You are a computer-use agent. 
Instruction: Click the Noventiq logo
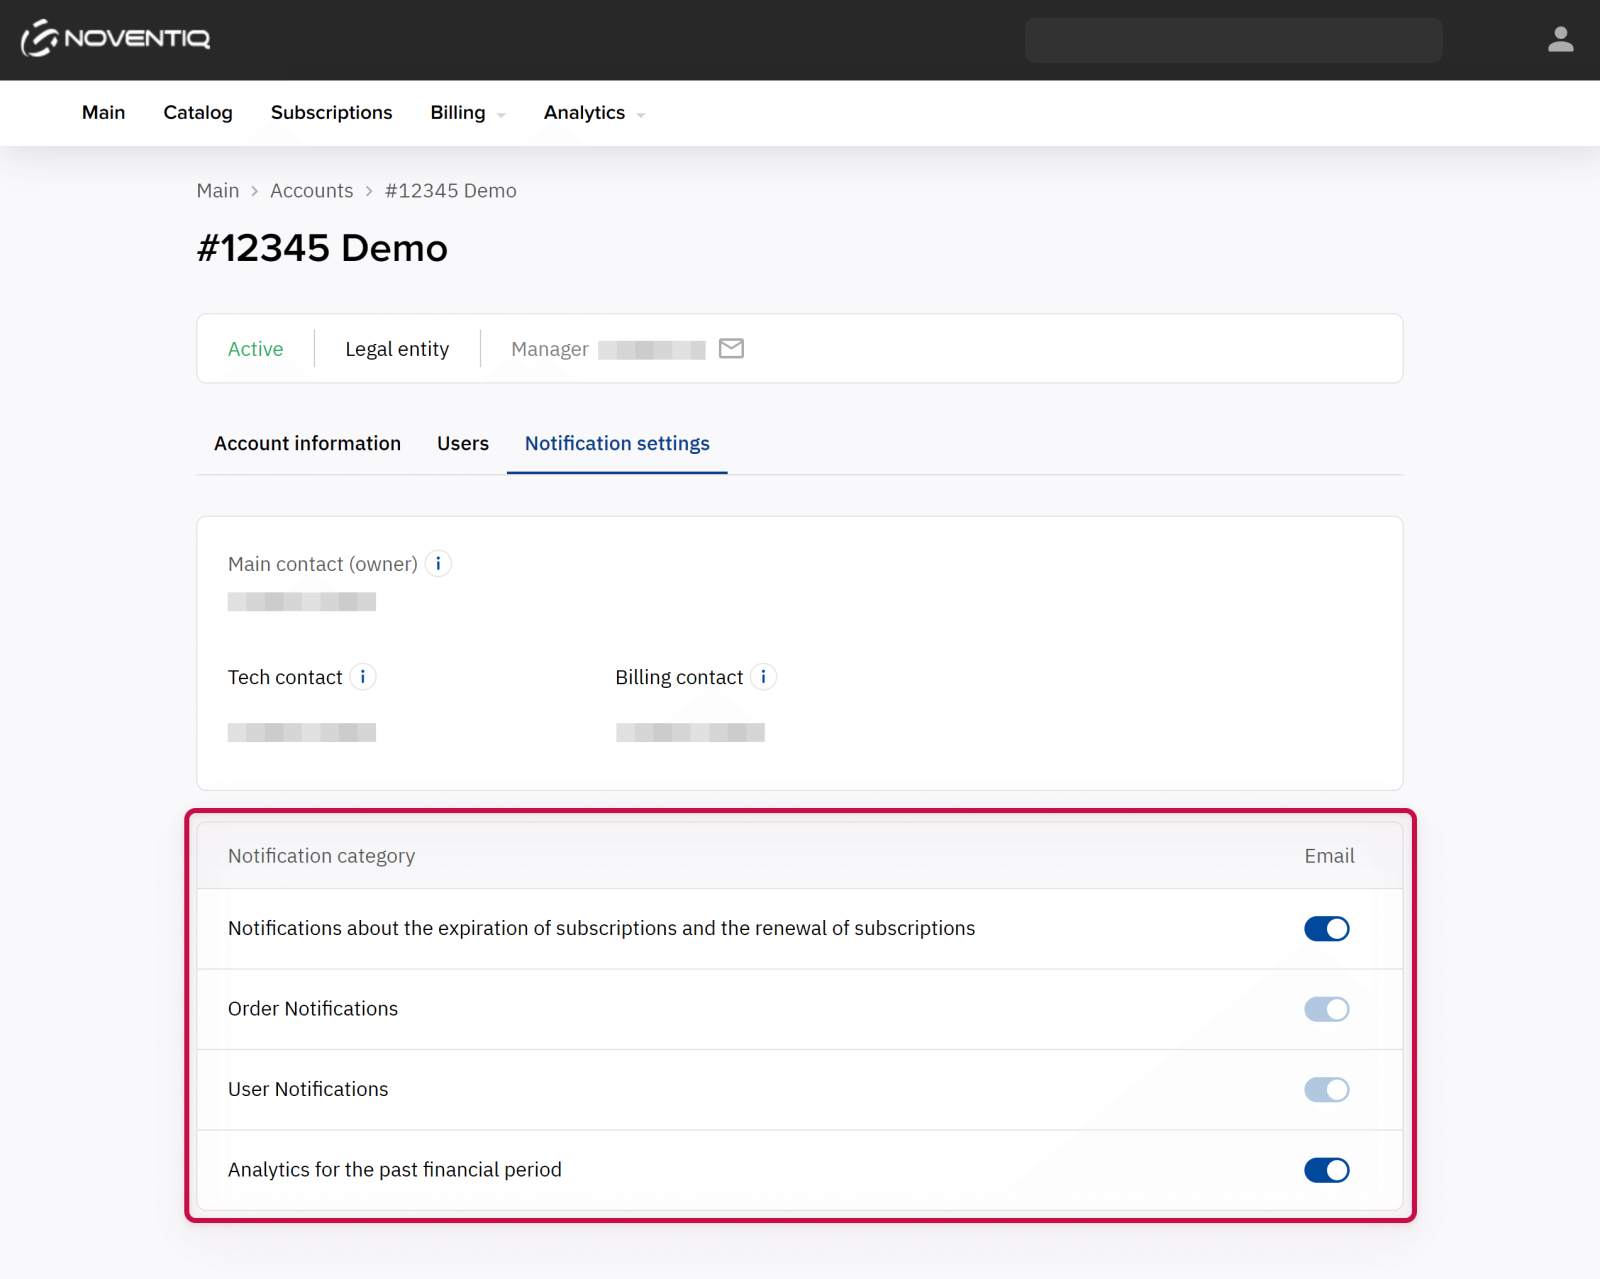(x=116, y=39)
